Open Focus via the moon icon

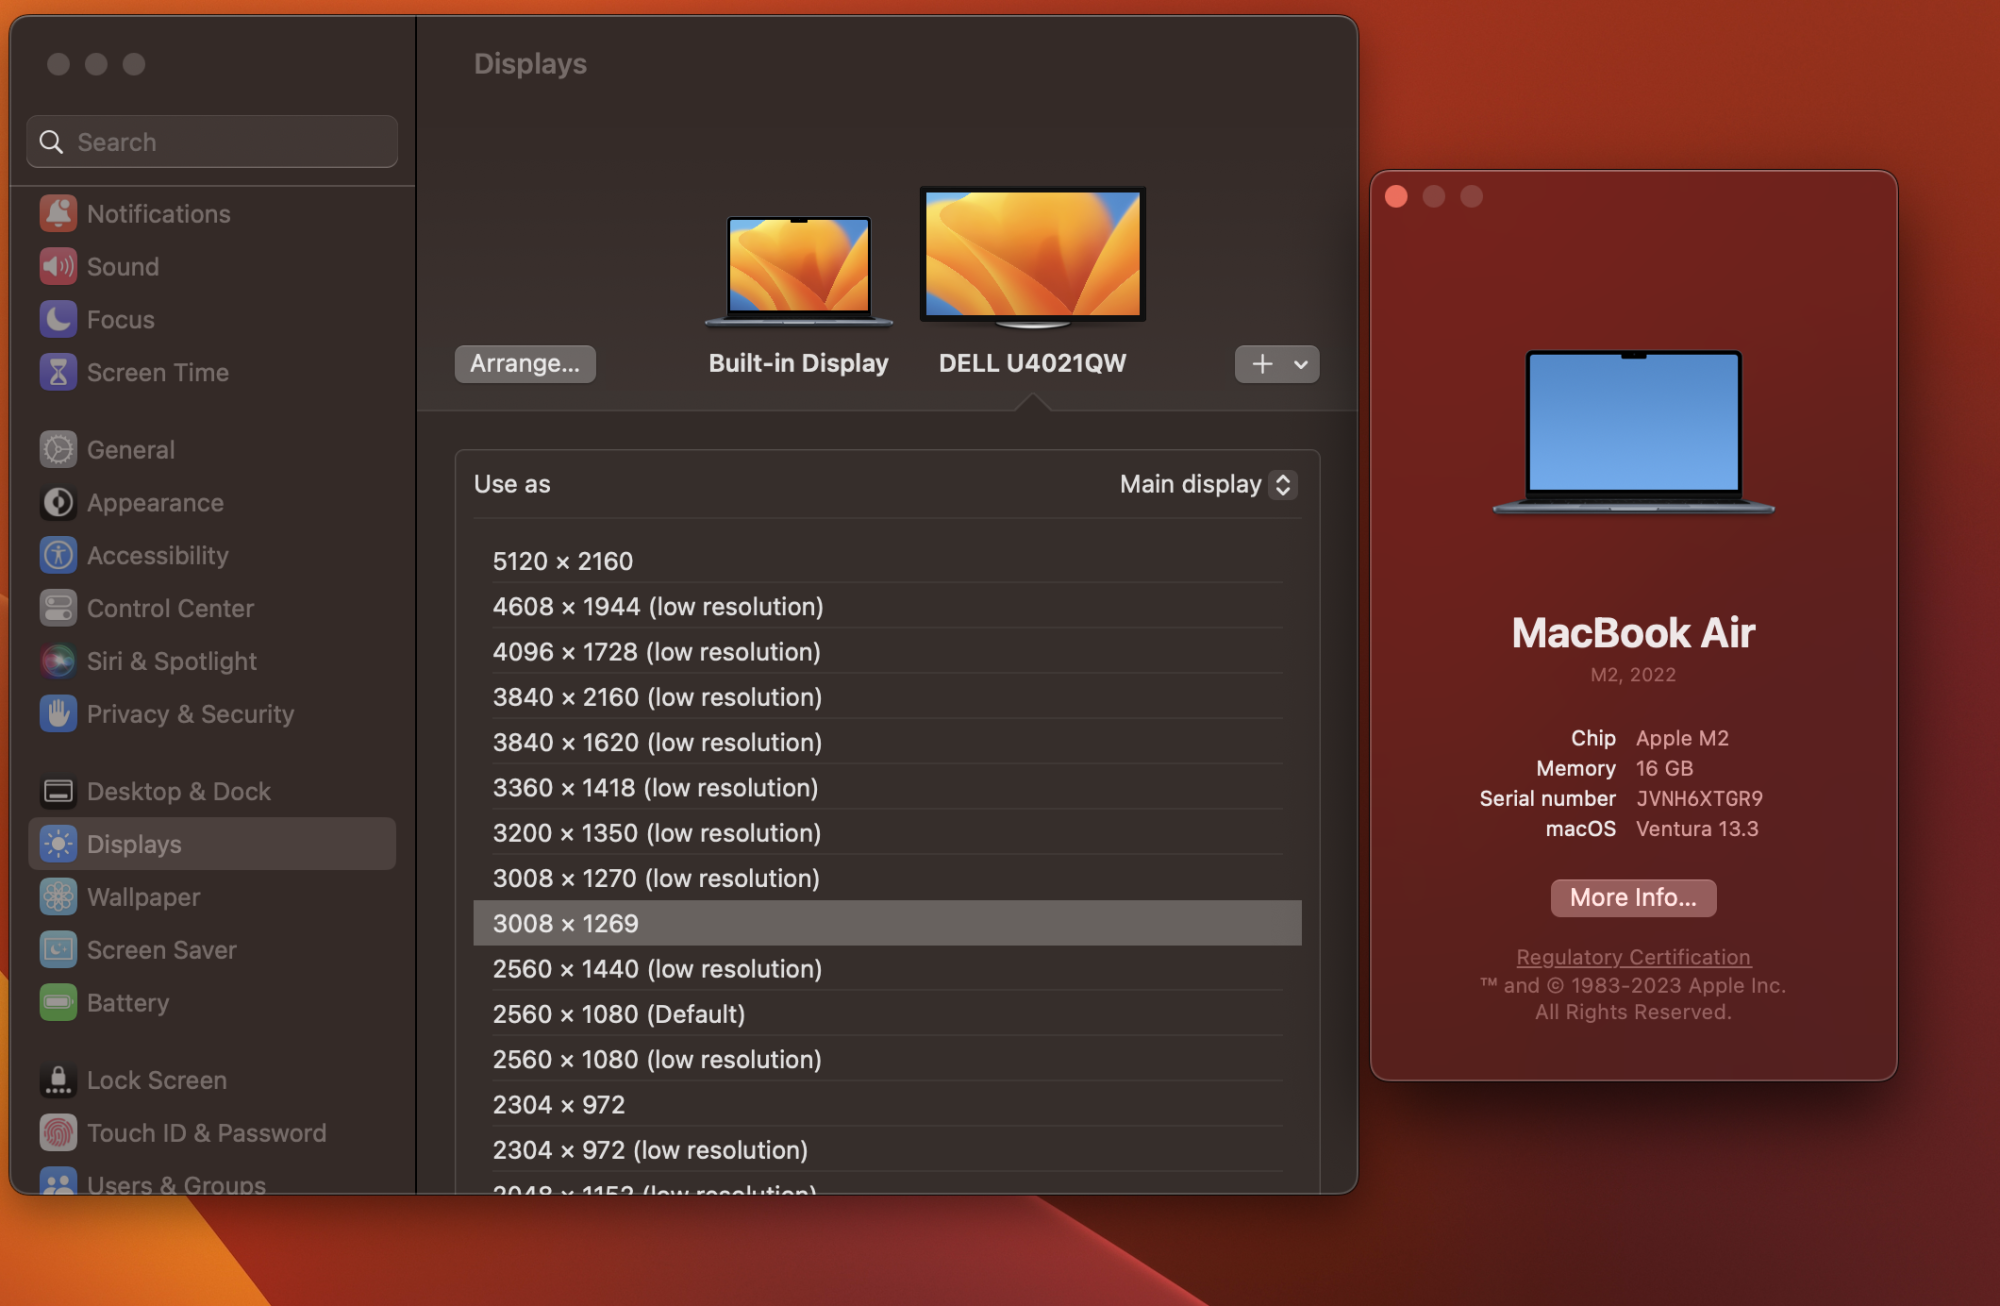point(58,319)
